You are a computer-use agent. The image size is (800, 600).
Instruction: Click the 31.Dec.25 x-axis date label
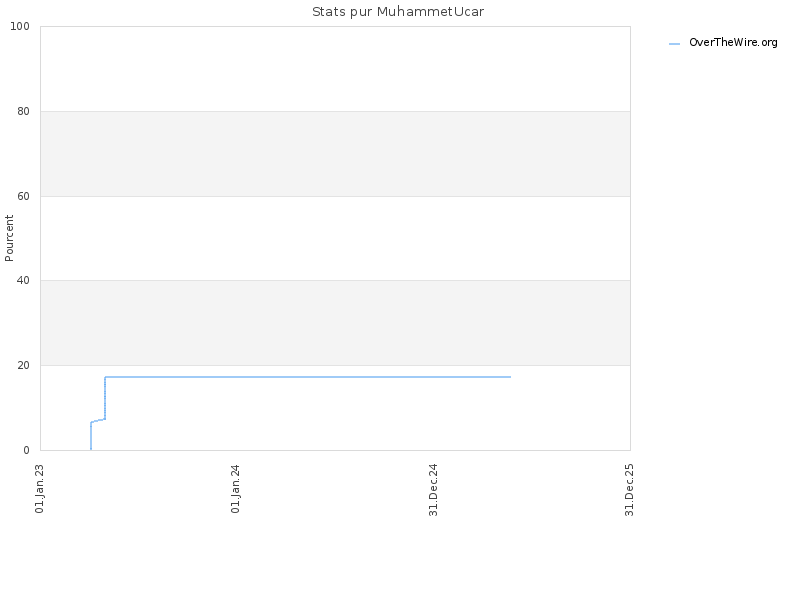[x=629, y=490]
